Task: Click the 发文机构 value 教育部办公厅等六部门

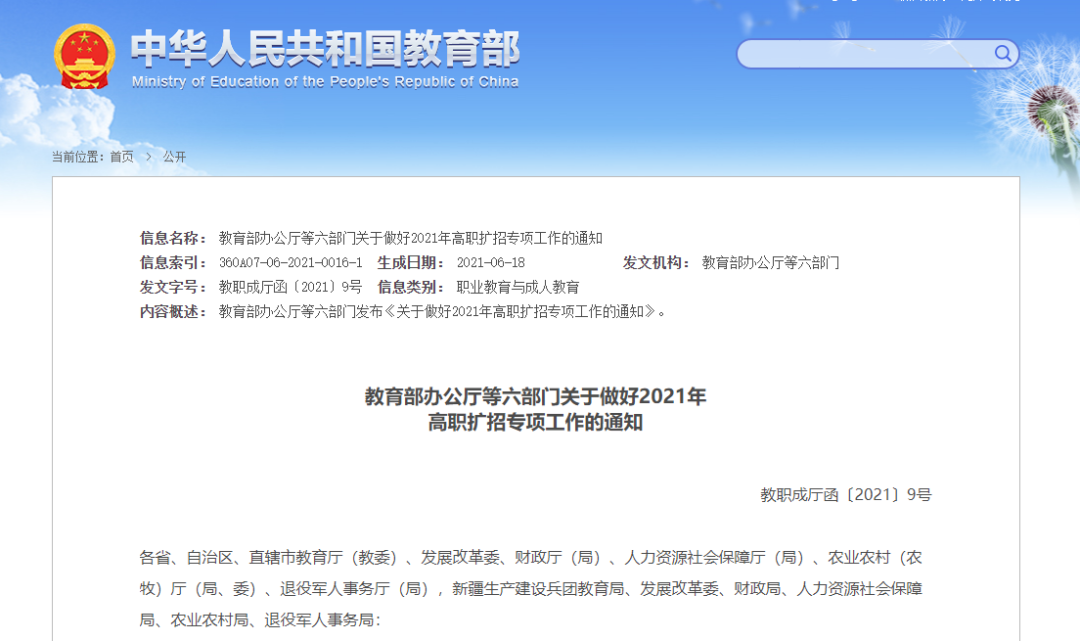Action: tap(770, 263)
